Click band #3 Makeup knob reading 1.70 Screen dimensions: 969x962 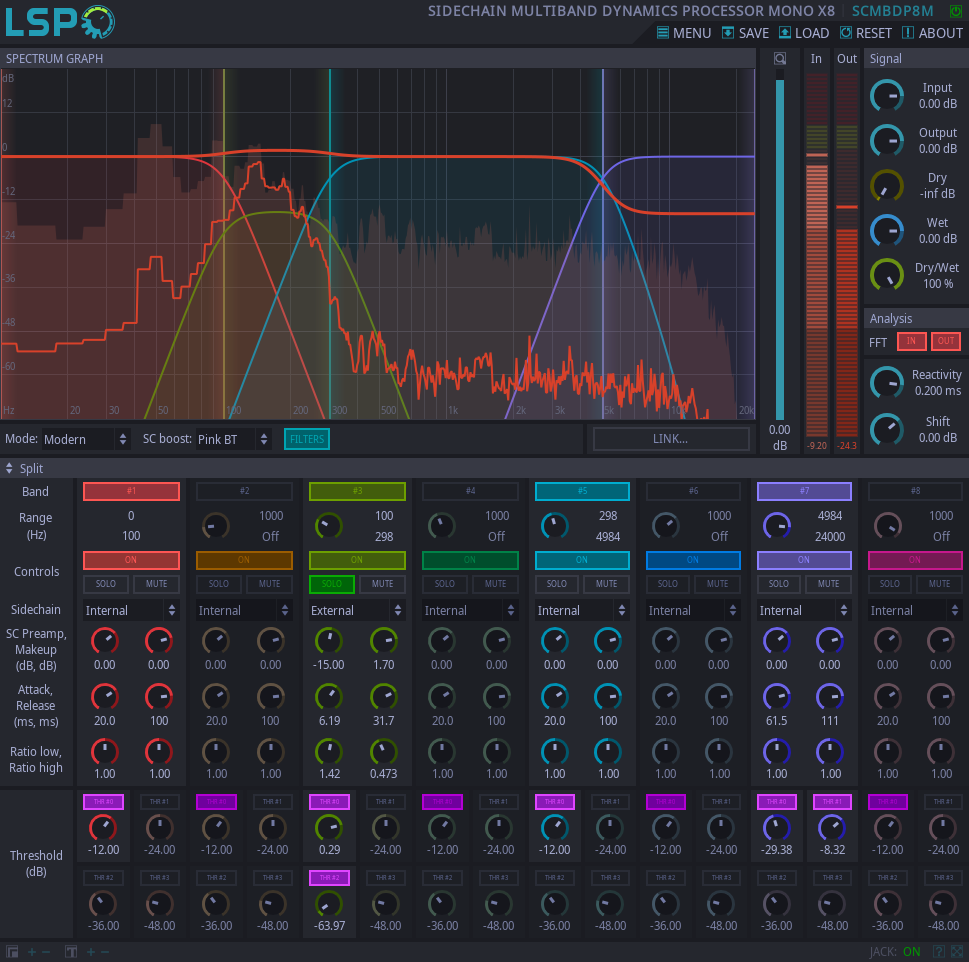click(x=383, y=641)
